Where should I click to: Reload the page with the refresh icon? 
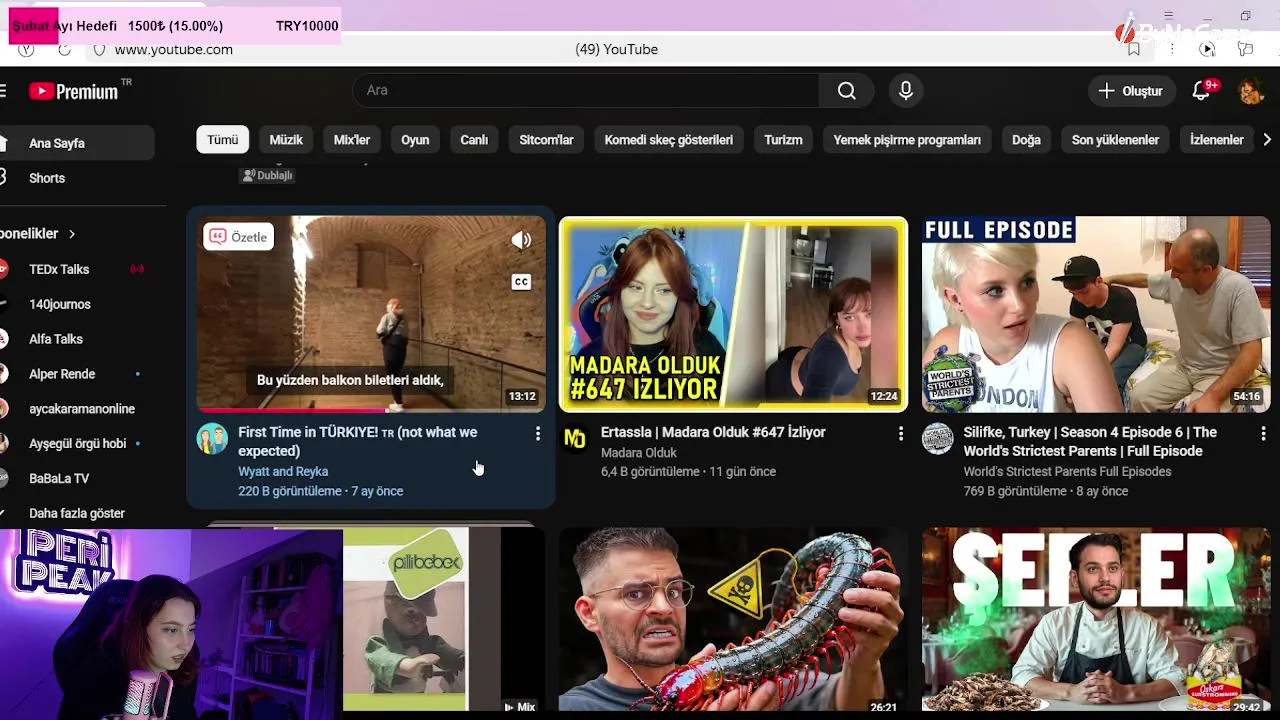click(x=64, y=49)
